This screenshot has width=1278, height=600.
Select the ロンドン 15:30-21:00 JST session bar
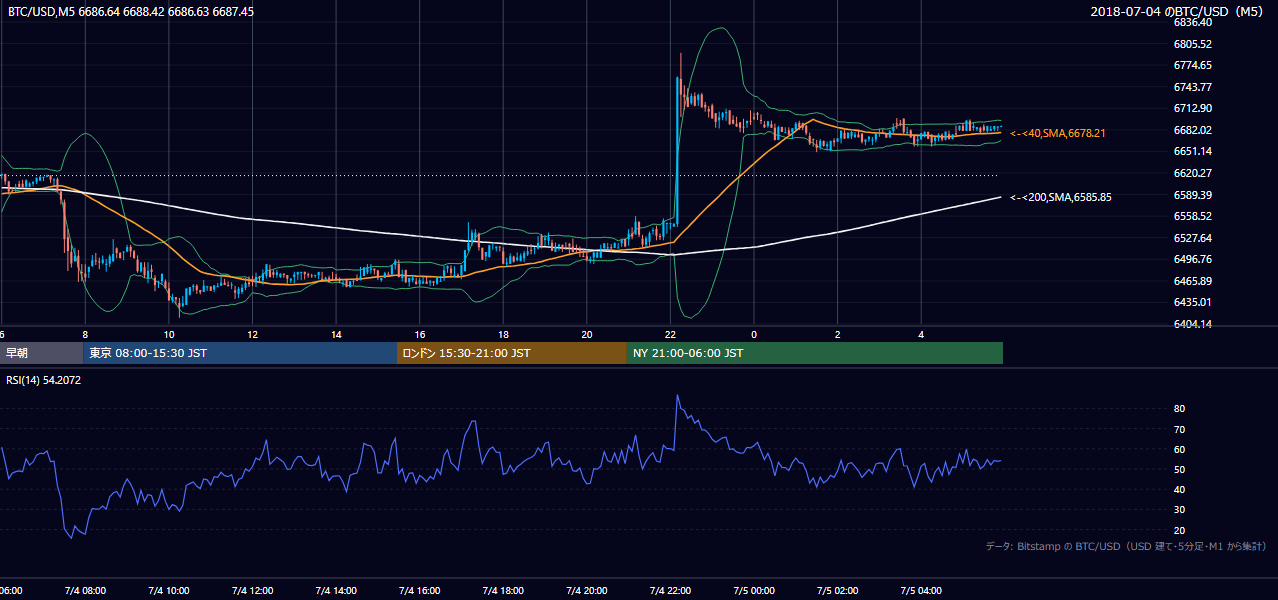coord(512,353)
